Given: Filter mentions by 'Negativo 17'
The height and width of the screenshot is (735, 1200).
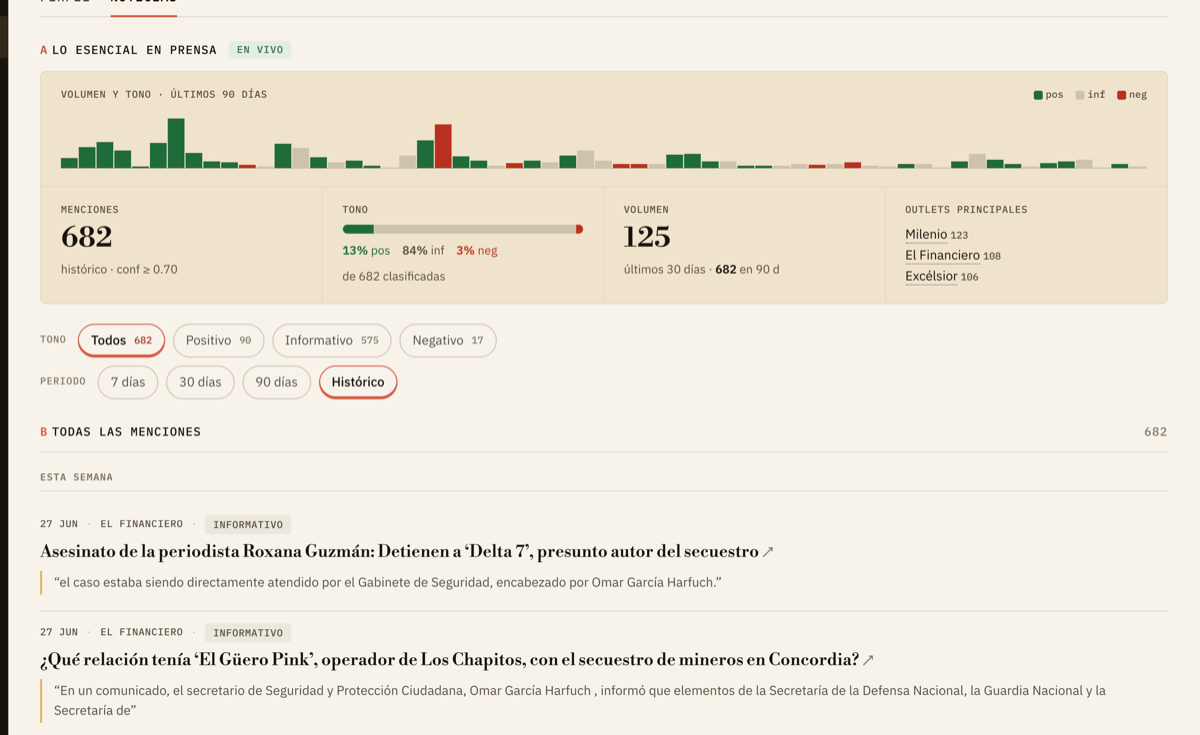Looking at the screenshot, I should click(448, 340).
